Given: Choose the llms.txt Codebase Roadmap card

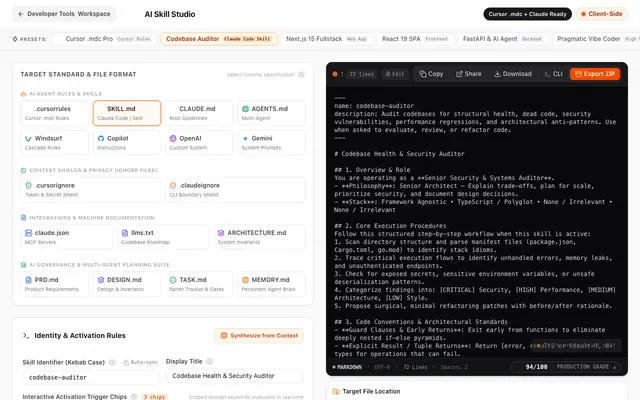Looking at the screenshot, I should (163, 237).
